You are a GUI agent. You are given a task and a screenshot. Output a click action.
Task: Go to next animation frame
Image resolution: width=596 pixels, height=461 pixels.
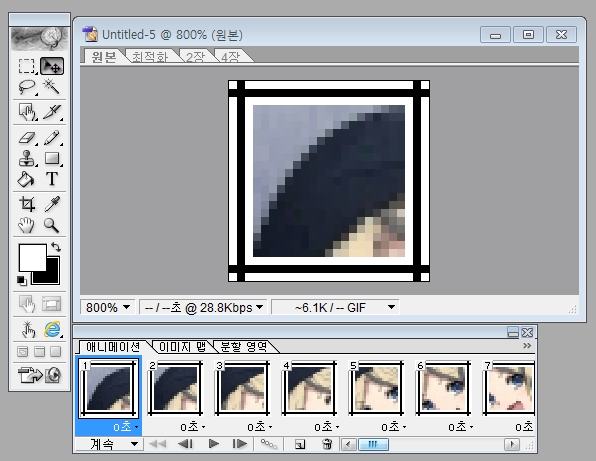(239, 444)
